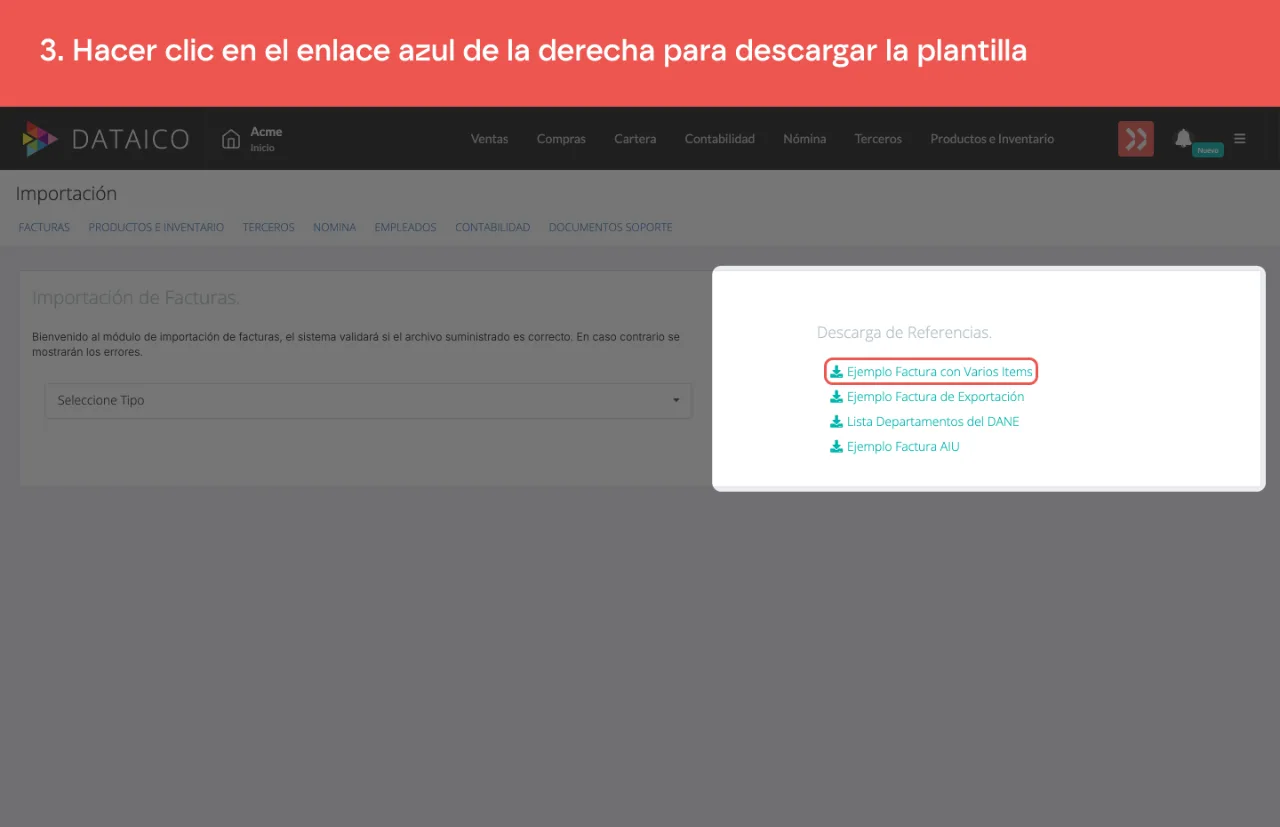Click the Importación de Facturas heading
Image resolution: width=1280 pixels, height=827 pixels.
click(x=136, y=298)
